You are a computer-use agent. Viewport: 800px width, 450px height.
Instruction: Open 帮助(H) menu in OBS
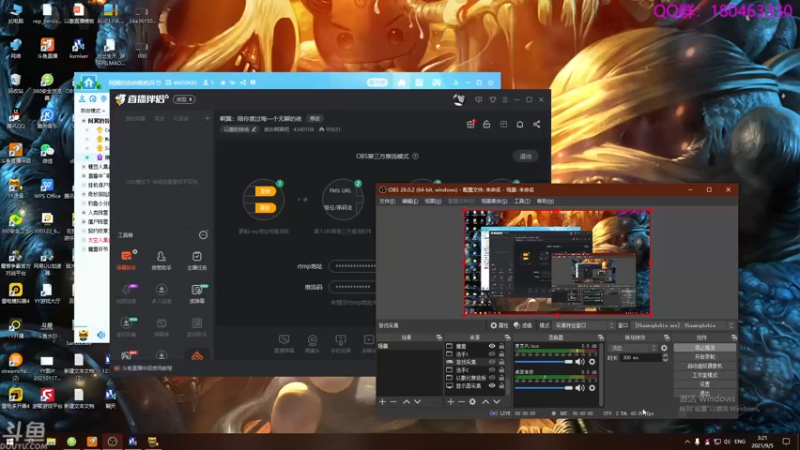pos(545,202)
